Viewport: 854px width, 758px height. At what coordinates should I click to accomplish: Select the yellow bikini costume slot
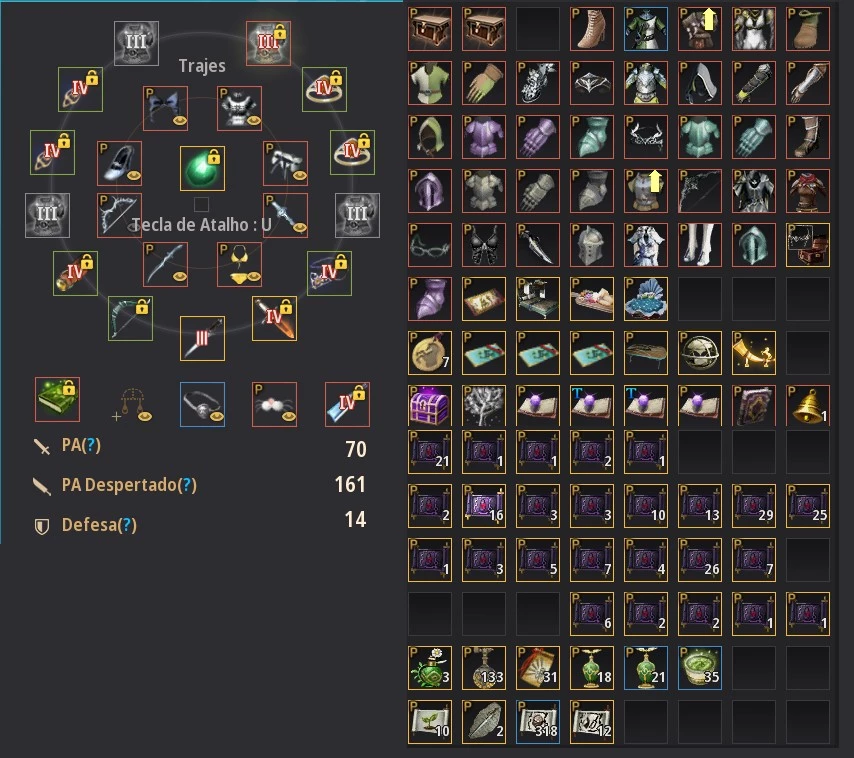click(239, 264)
